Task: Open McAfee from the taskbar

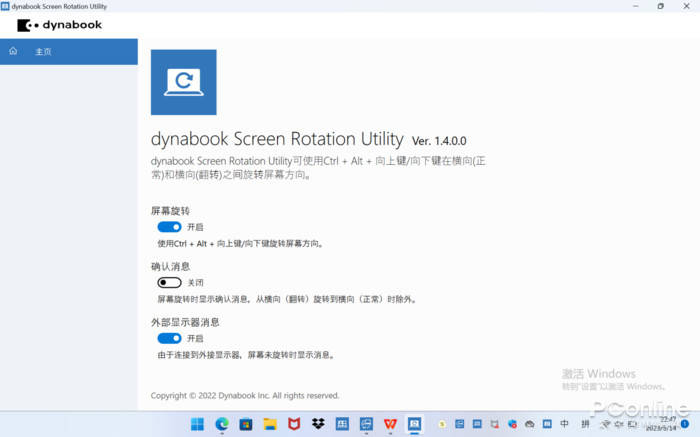Action: 294,424
